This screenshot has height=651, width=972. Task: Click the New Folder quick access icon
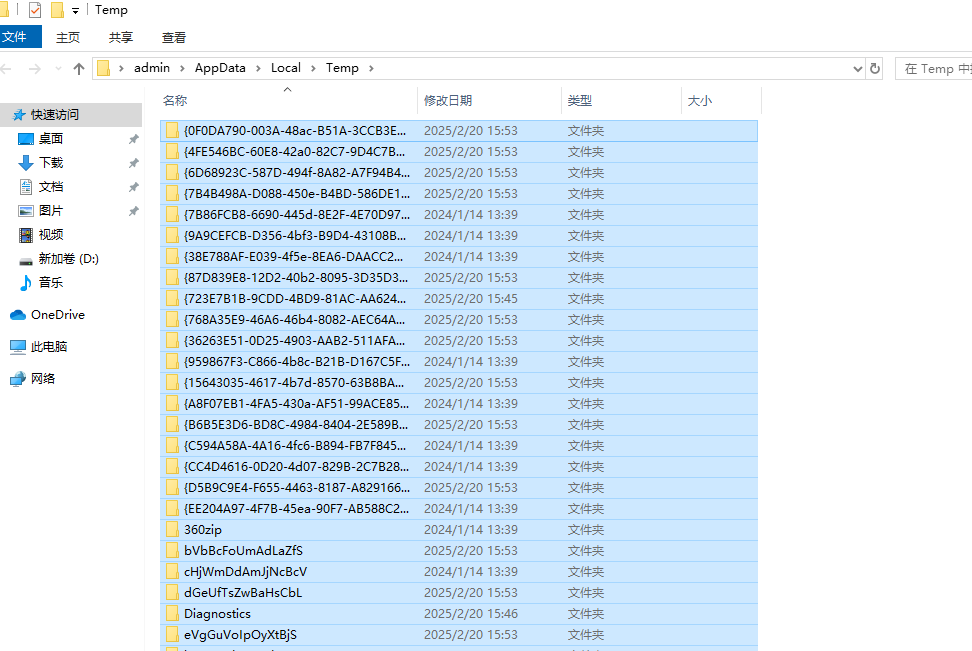[57, 10]
